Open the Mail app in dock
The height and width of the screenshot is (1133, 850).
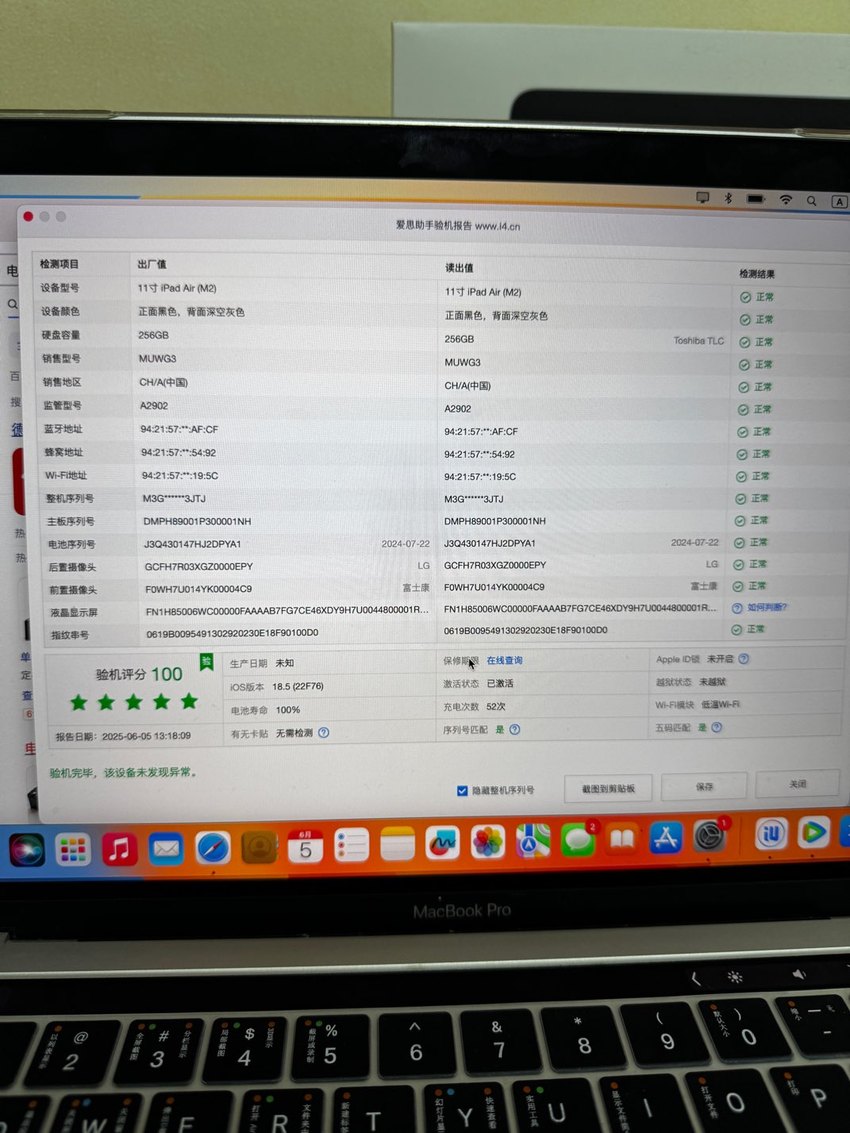pos(166,848)
